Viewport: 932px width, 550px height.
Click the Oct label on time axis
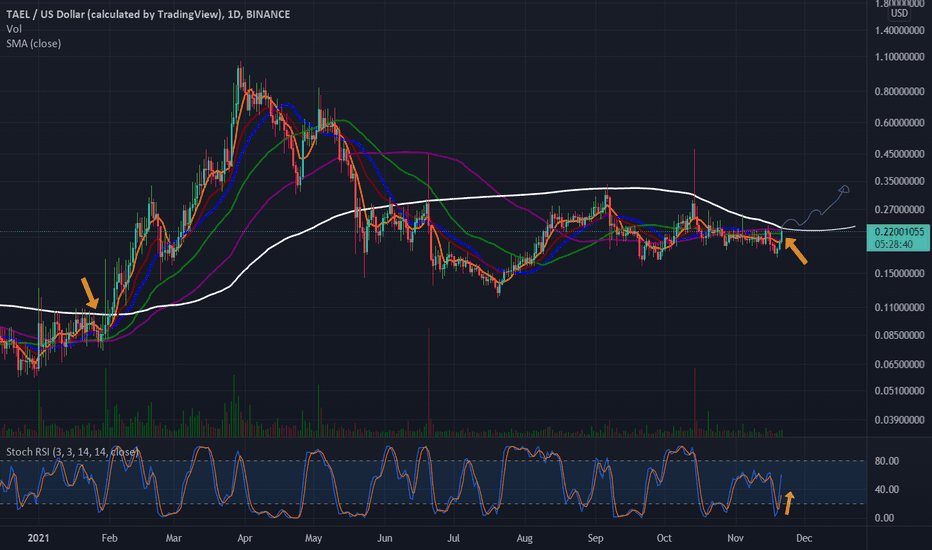pos(664,538)
